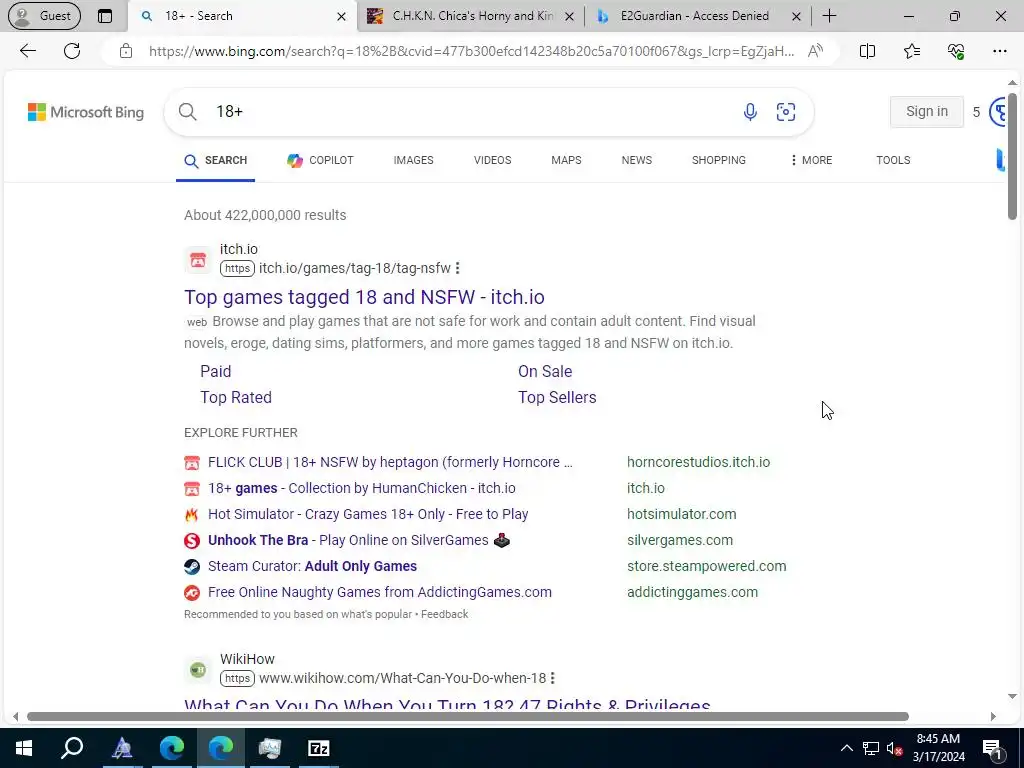The width and height of the screenshot is (1024, 768).
Task: Switch to Maps results
Action: tap(566, 160)
